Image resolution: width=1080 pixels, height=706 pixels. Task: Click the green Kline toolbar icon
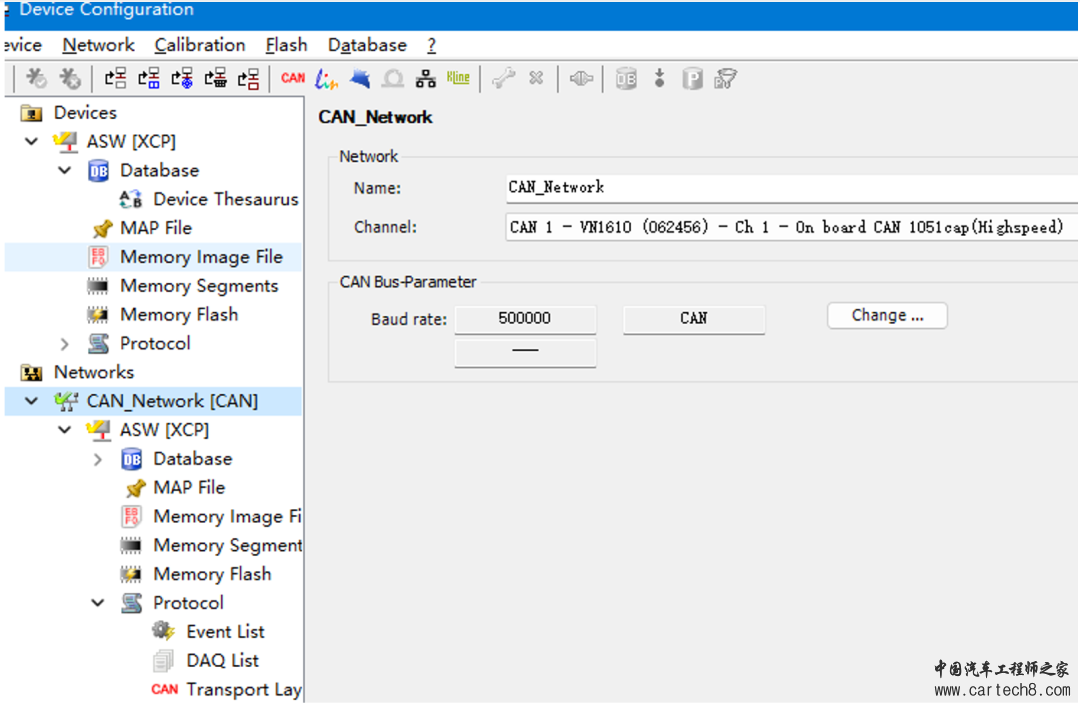[458, 78]
